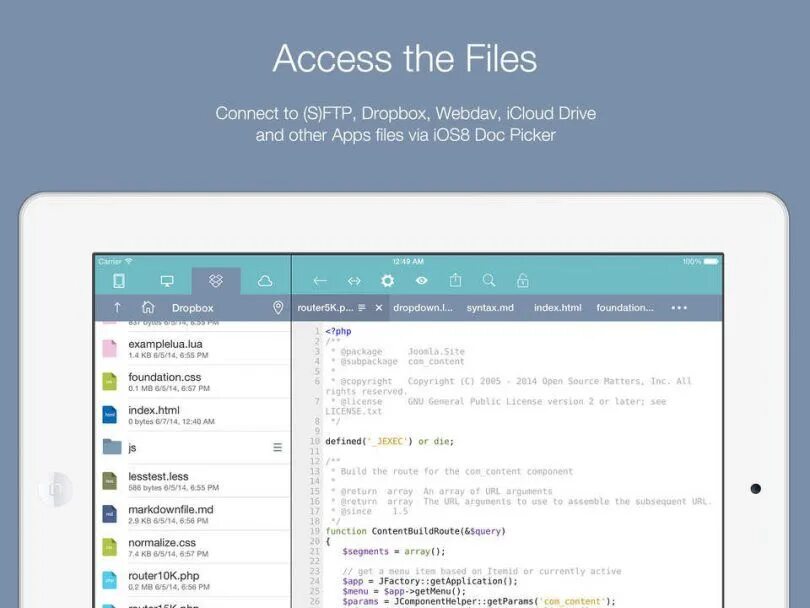The width and height of the screenshot is (810, 608).
Task: Open the js folder
Action: (x=193, y=447)
